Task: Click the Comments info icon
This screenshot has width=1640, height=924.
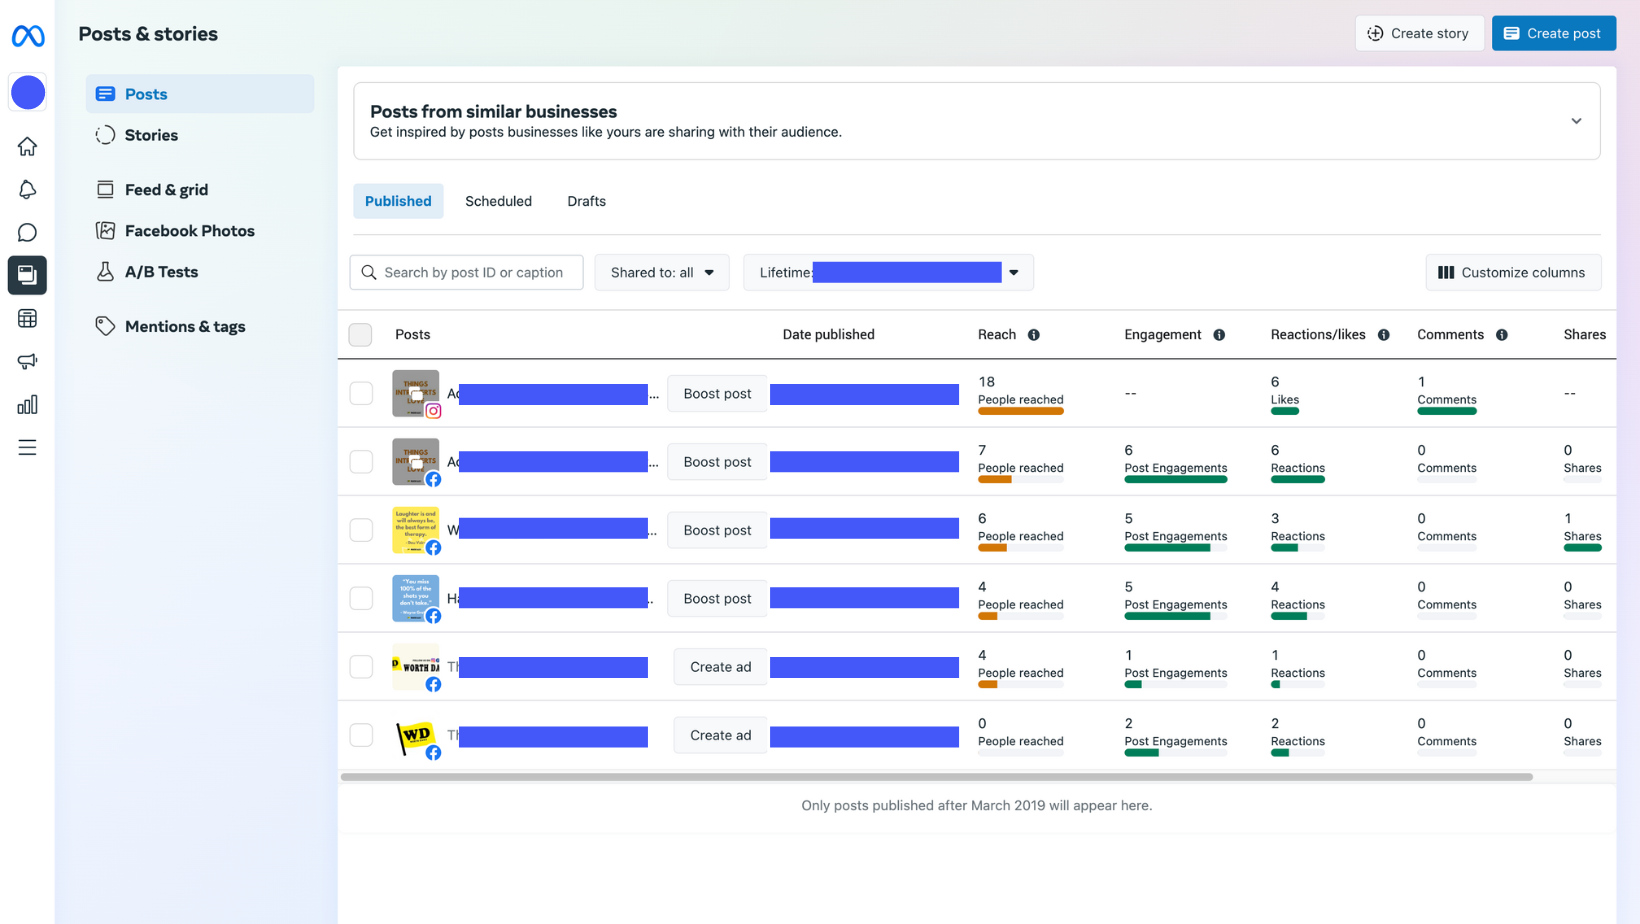Action: pos(1502,335)
